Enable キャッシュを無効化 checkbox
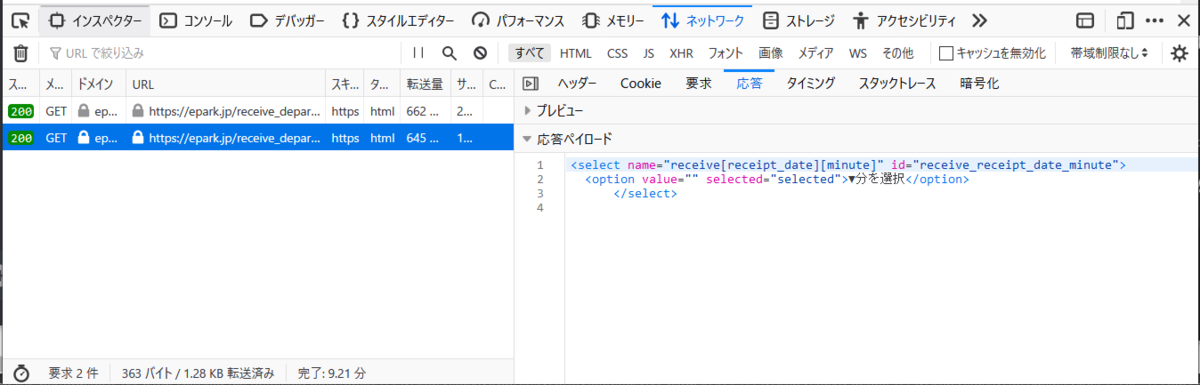The image size is (1200, 385). (x=946, y=53)
